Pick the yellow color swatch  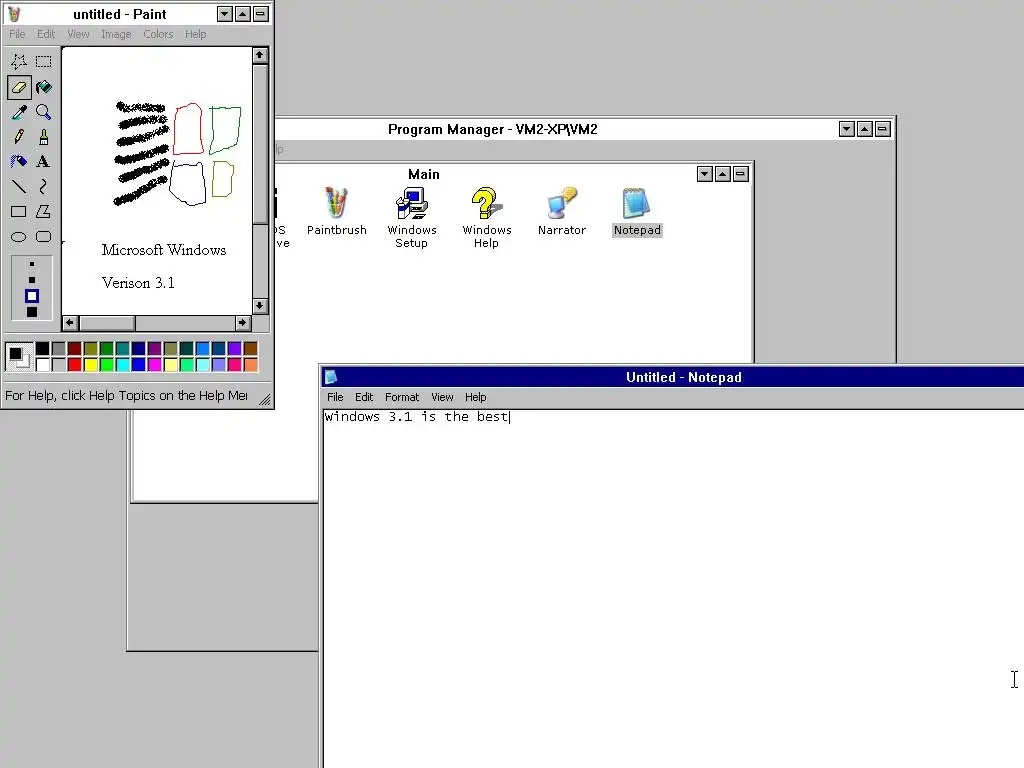[91, 364]
